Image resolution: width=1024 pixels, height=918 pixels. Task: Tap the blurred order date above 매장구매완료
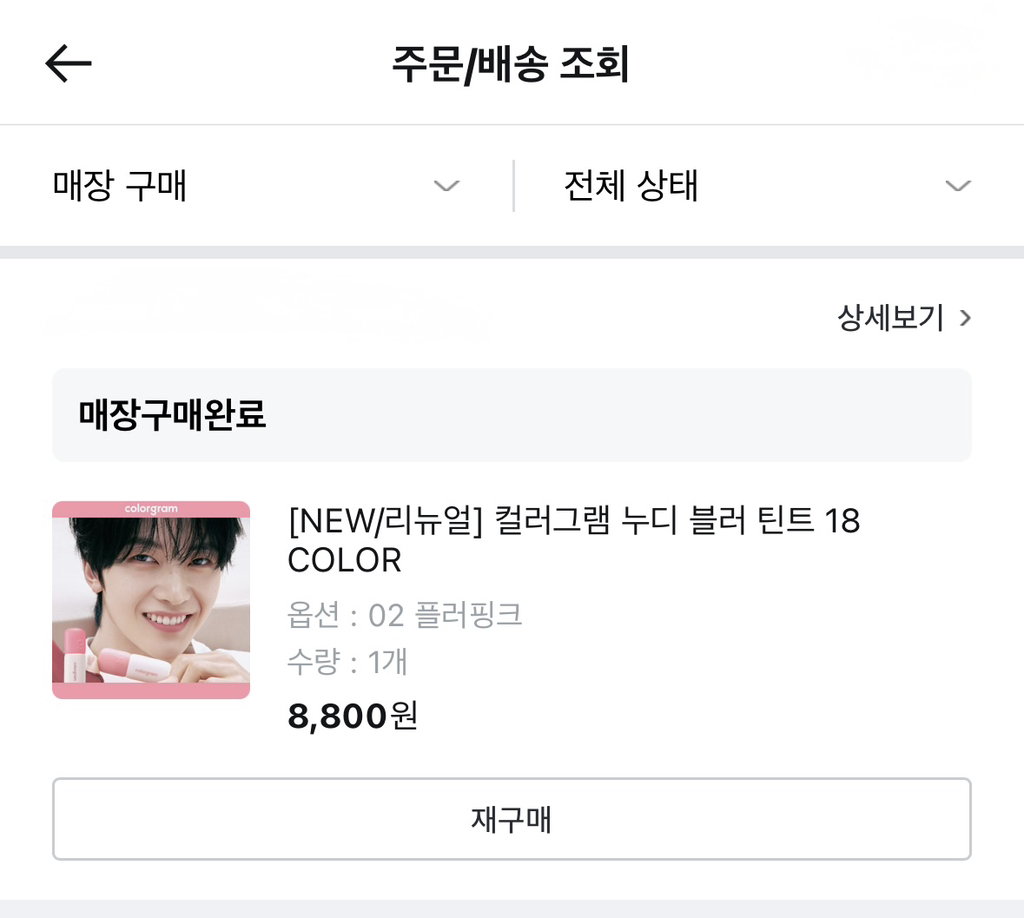(x=260, y=305)
